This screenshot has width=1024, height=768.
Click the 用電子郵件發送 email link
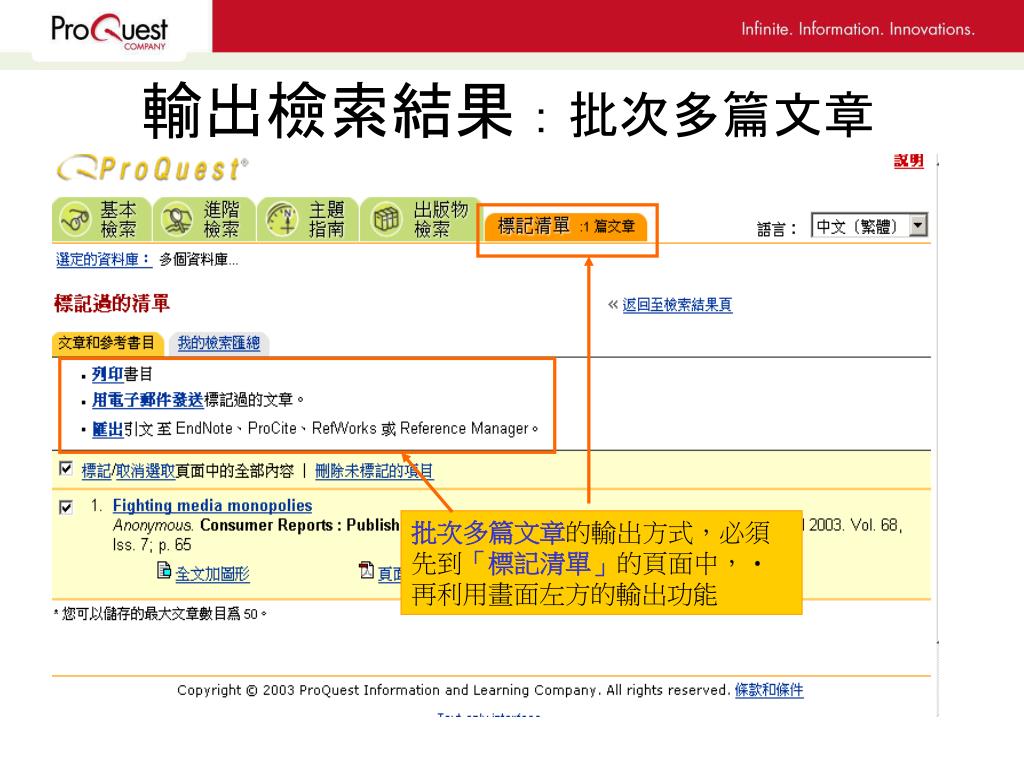[148, 400]
